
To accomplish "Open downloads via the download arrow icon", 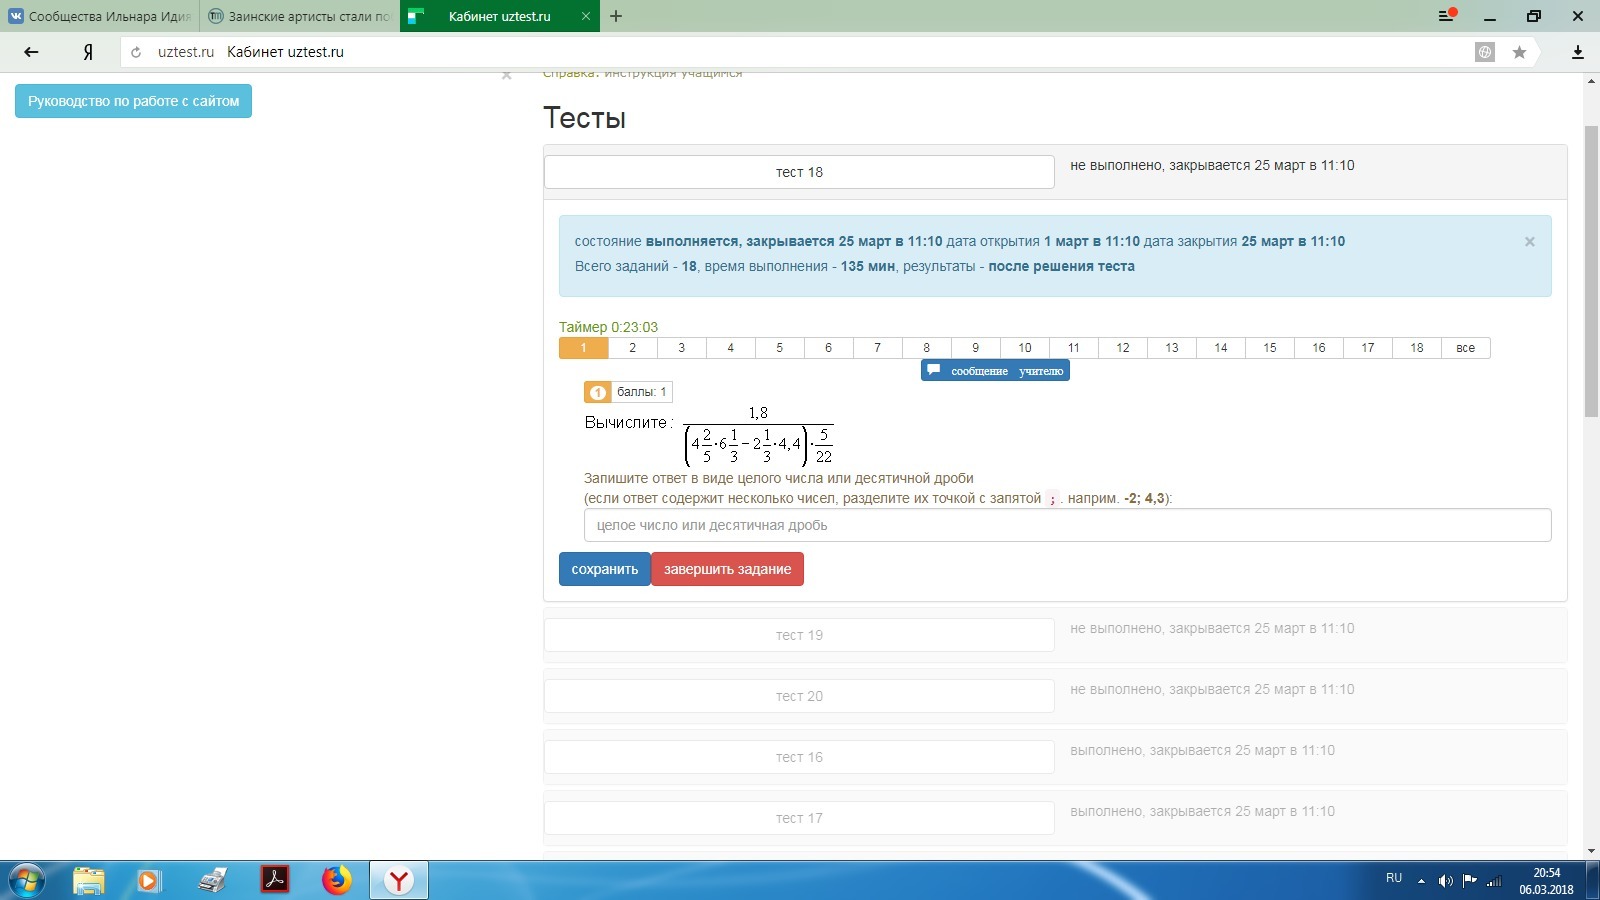I will [1578, 52].
